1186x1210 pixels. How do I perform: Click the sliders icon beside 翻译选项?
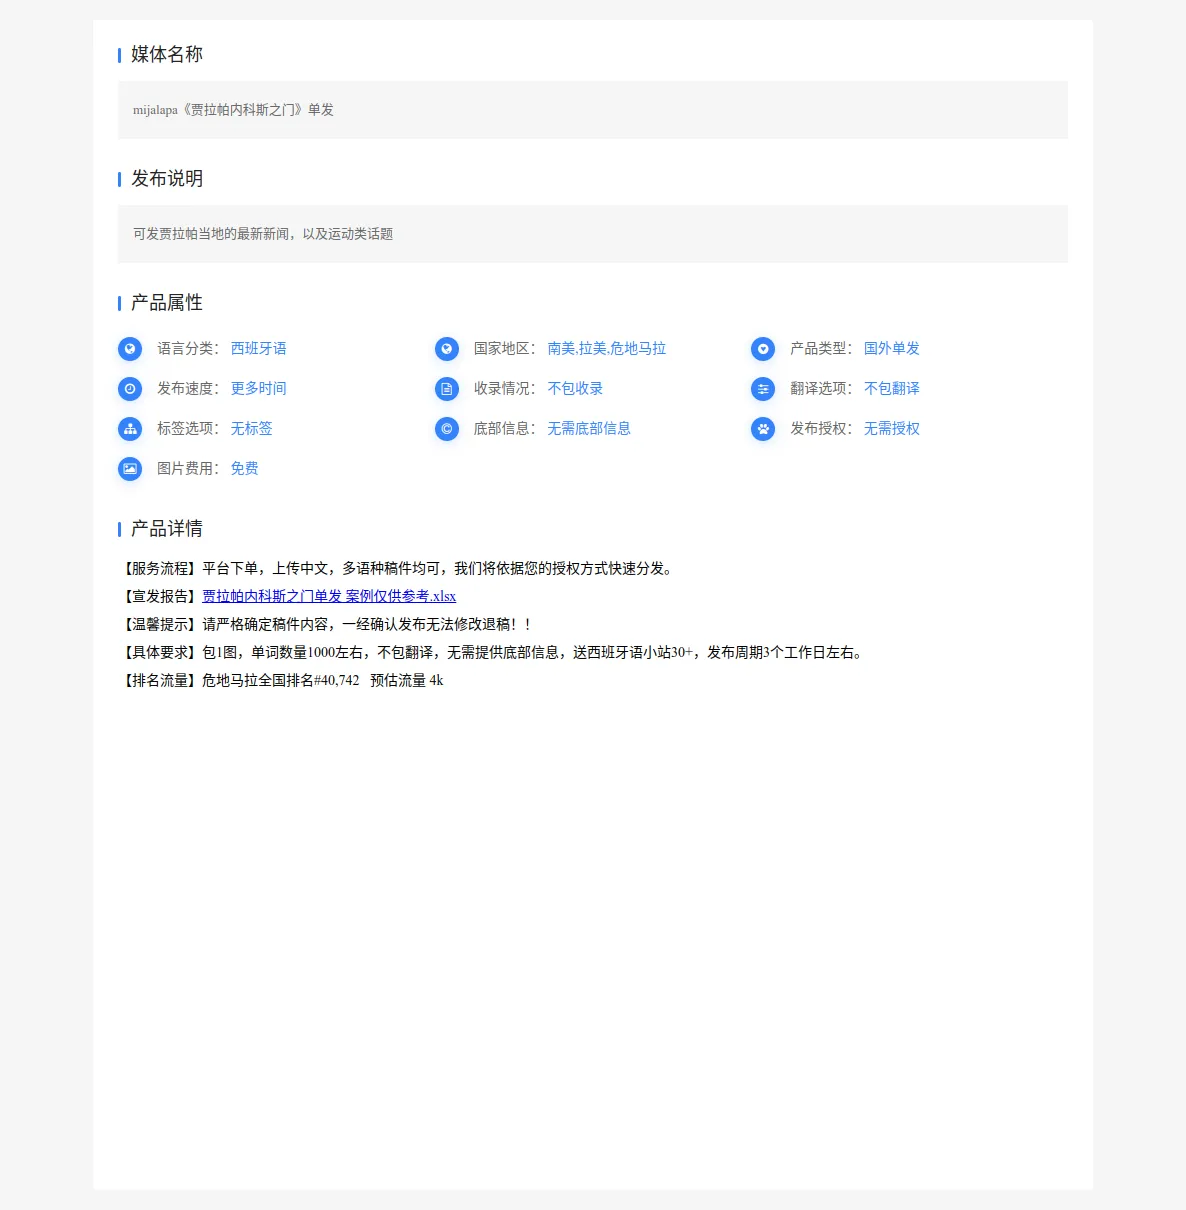pyautogui.click(x=763, y=389)
